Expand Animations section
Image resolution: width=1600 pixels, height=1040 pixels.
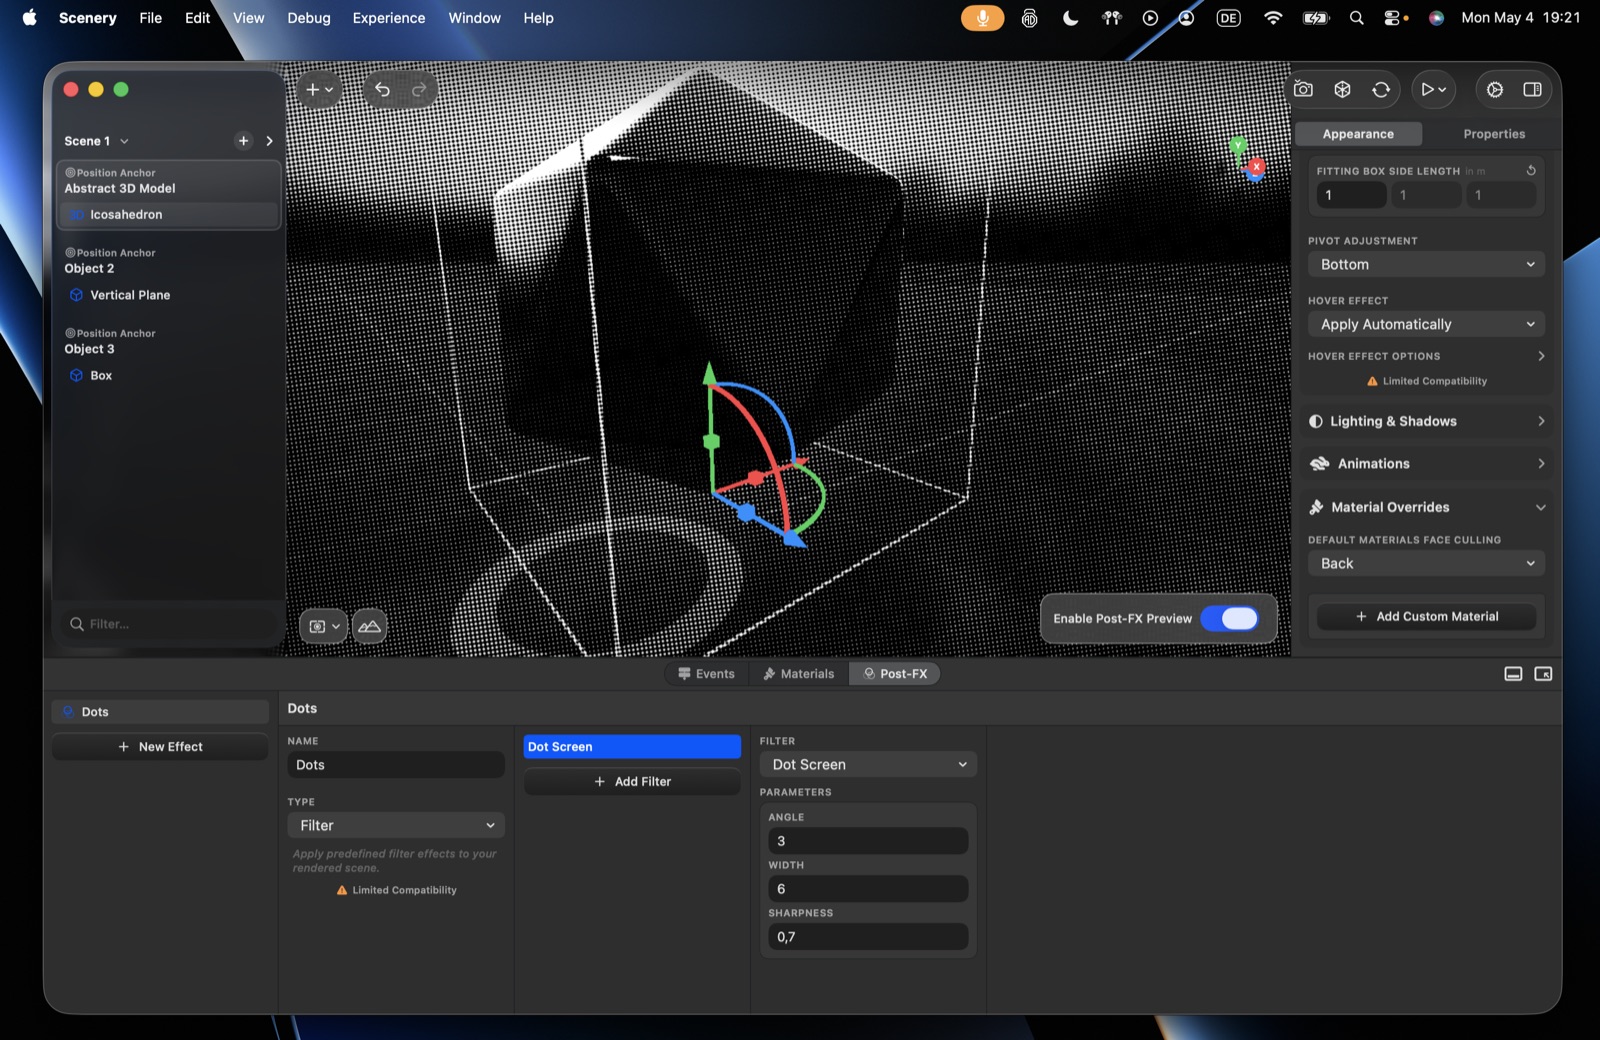(x=1426, y=464)
